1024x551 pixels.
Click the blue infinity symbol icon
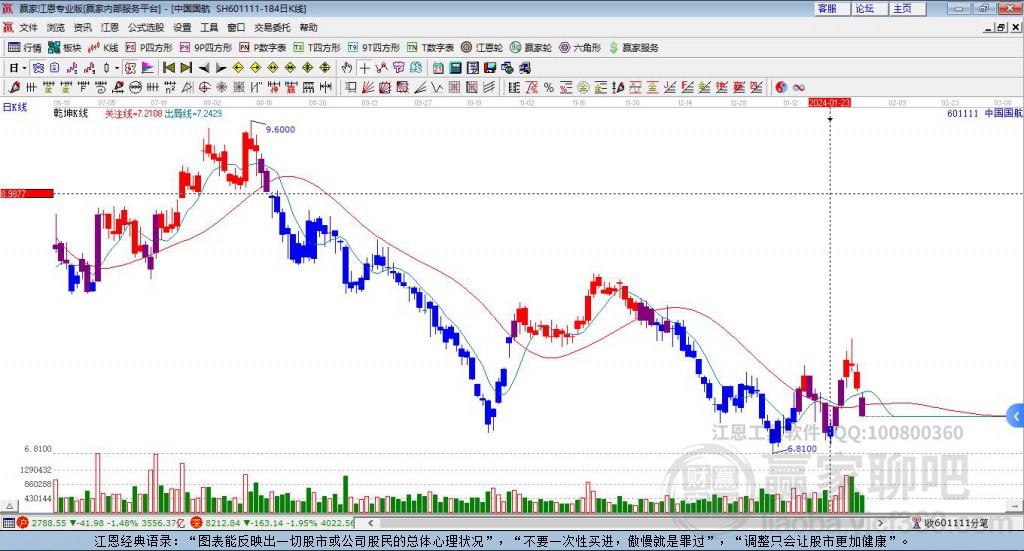pyautogui.click(x=799, y=87)
